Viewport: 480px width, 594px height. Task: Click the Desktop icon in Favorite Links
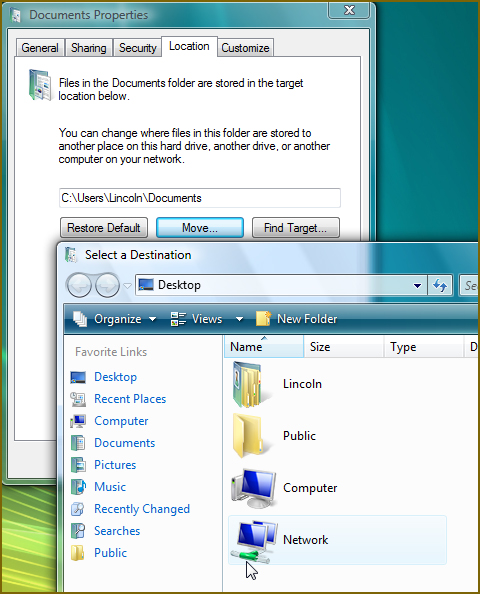click(78, 377)
